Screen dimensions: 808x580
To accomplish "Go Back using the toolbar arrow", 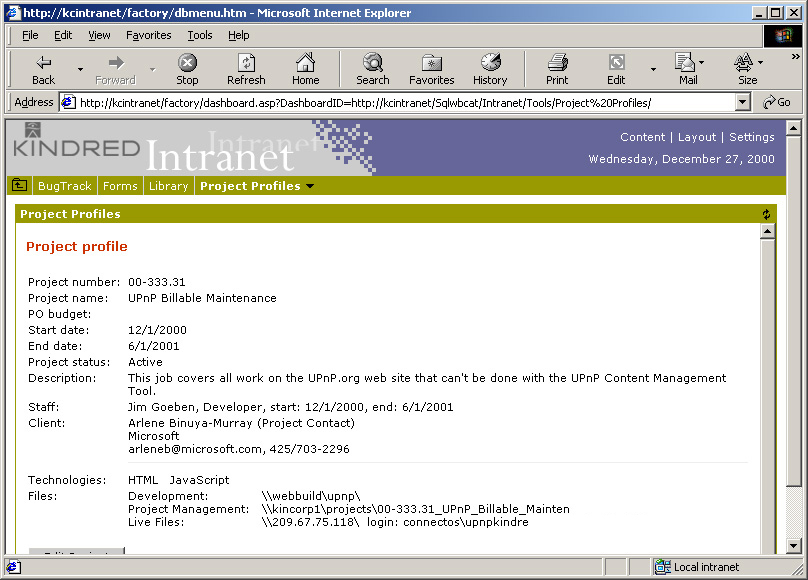I will [43, 69].
